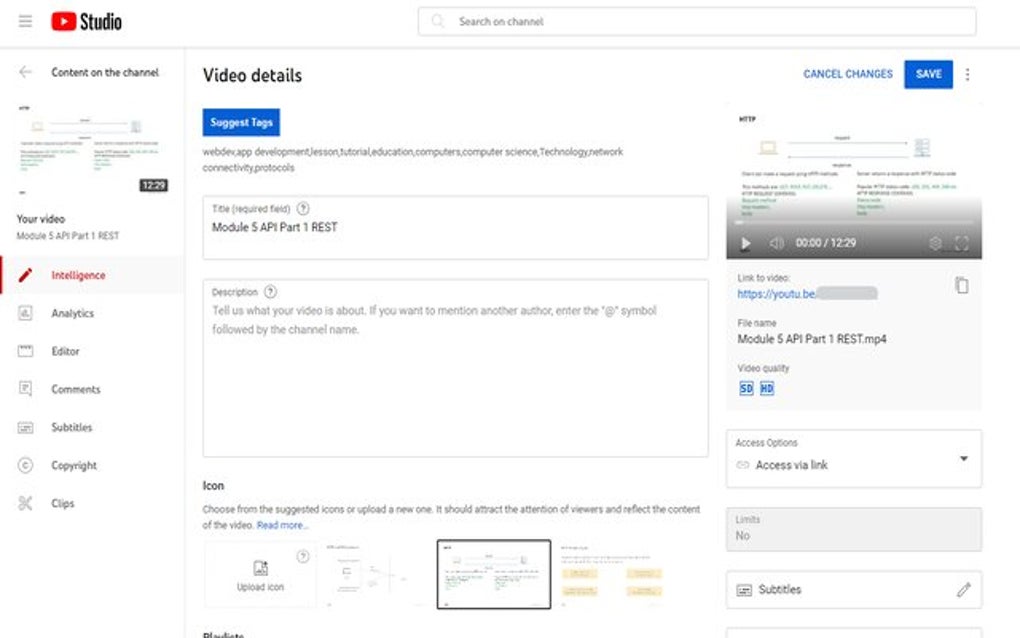
Task: Mute the video with the volume icon
Action: click(x=777, y=243)
